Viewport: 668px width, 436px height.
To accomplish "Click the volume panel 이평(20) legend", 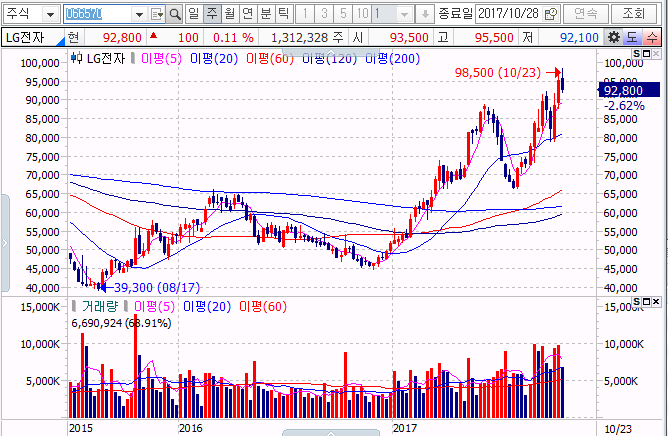I will (207, 306).
